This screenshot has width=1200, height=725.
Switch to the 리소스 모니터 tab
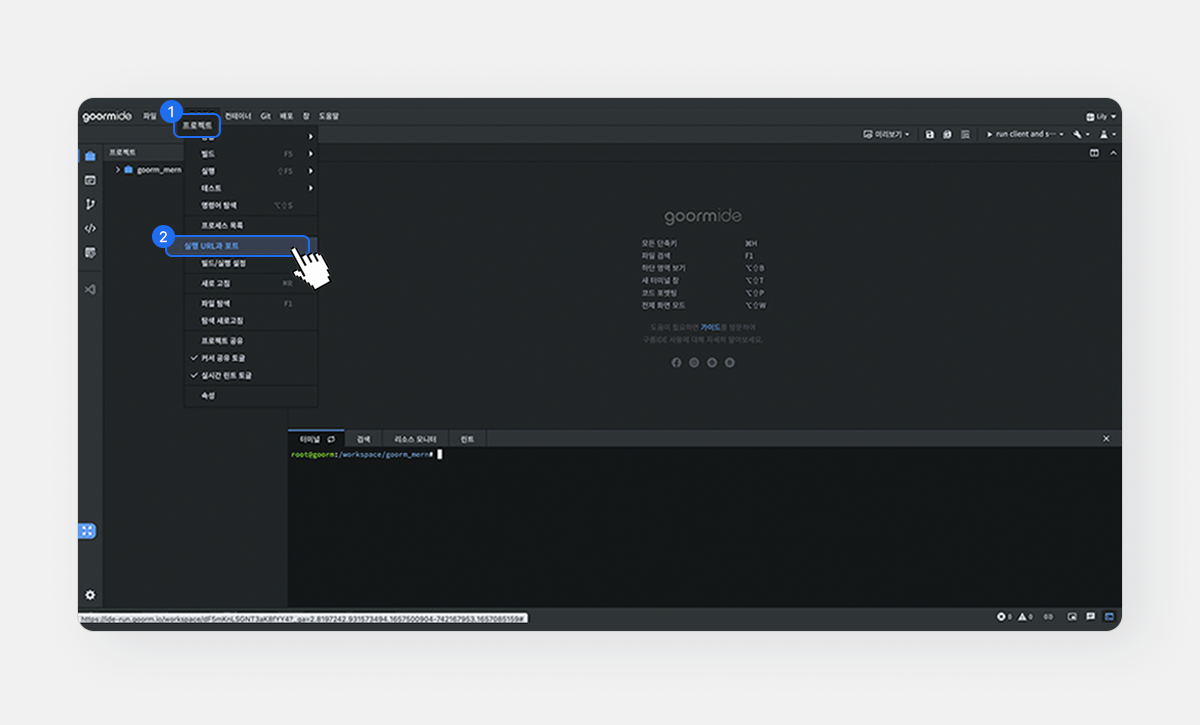[x=416, y=439]
